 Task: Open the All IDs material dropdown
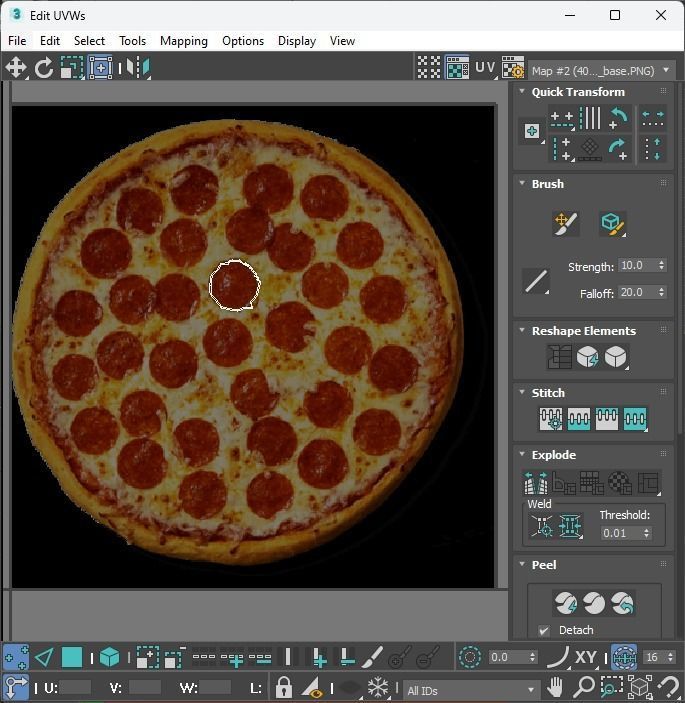pos(471,690)
